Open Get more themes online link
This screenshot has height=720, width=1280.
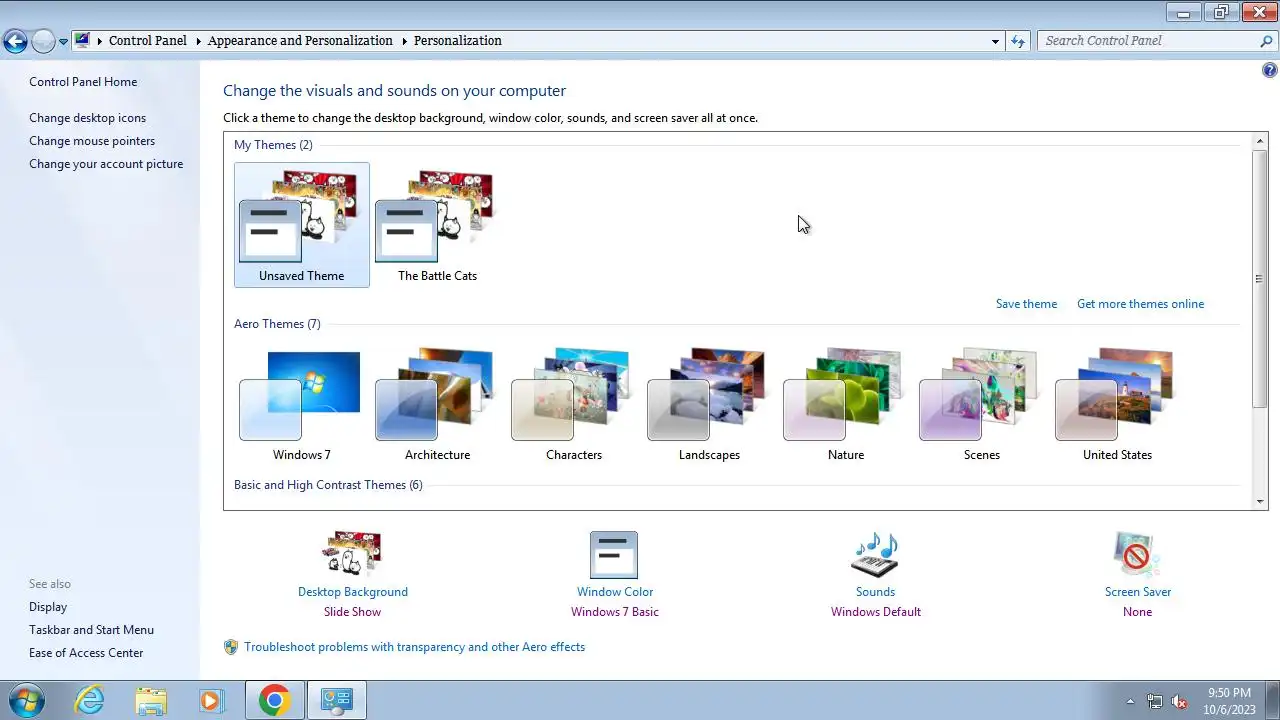[x=1140, y=304]
